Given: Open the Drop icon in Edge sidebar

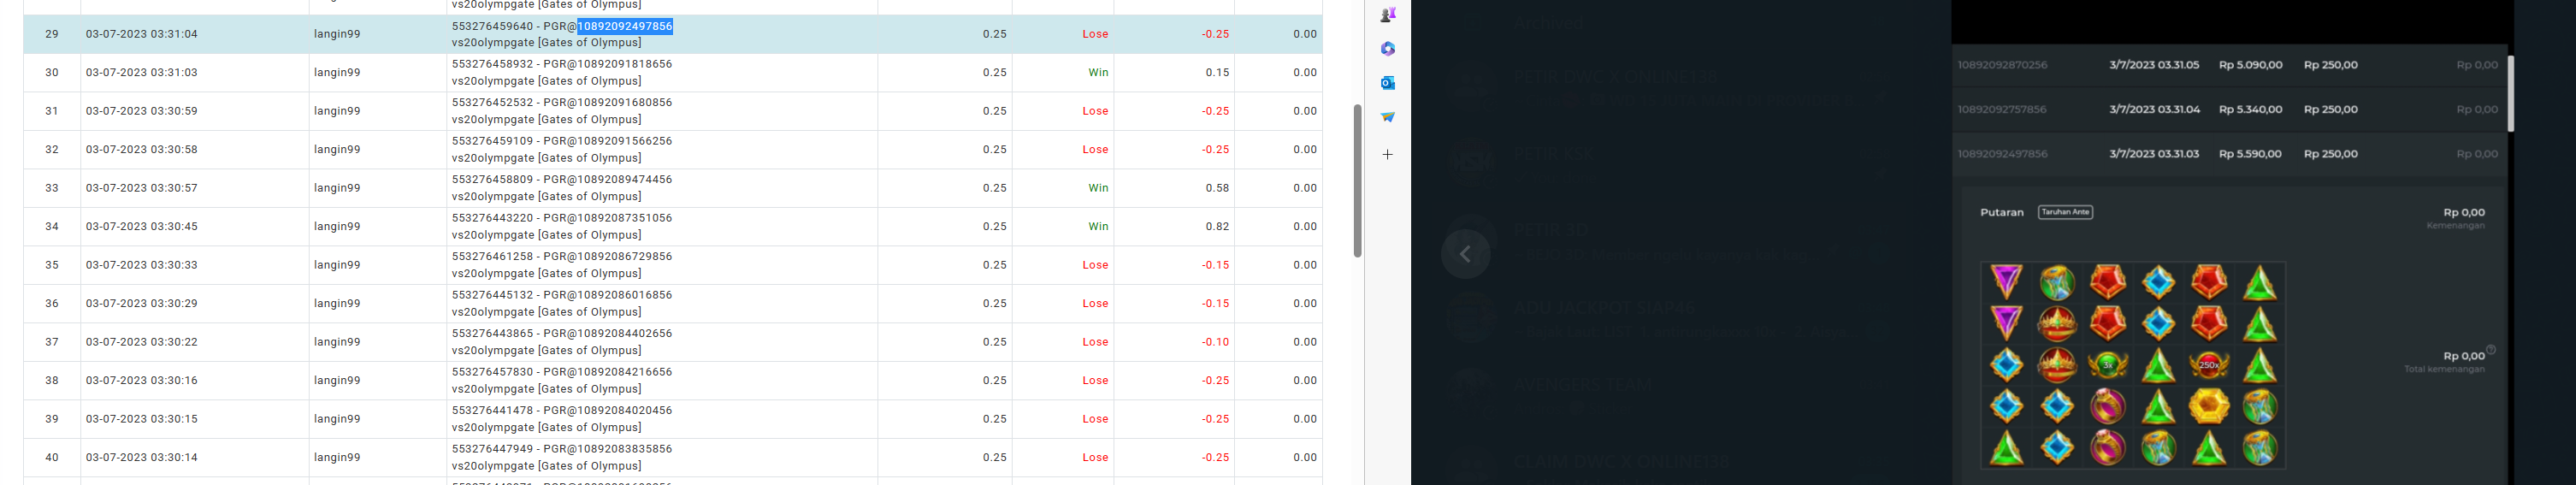Looking at the screenshot, I should tap(1388, 117).
